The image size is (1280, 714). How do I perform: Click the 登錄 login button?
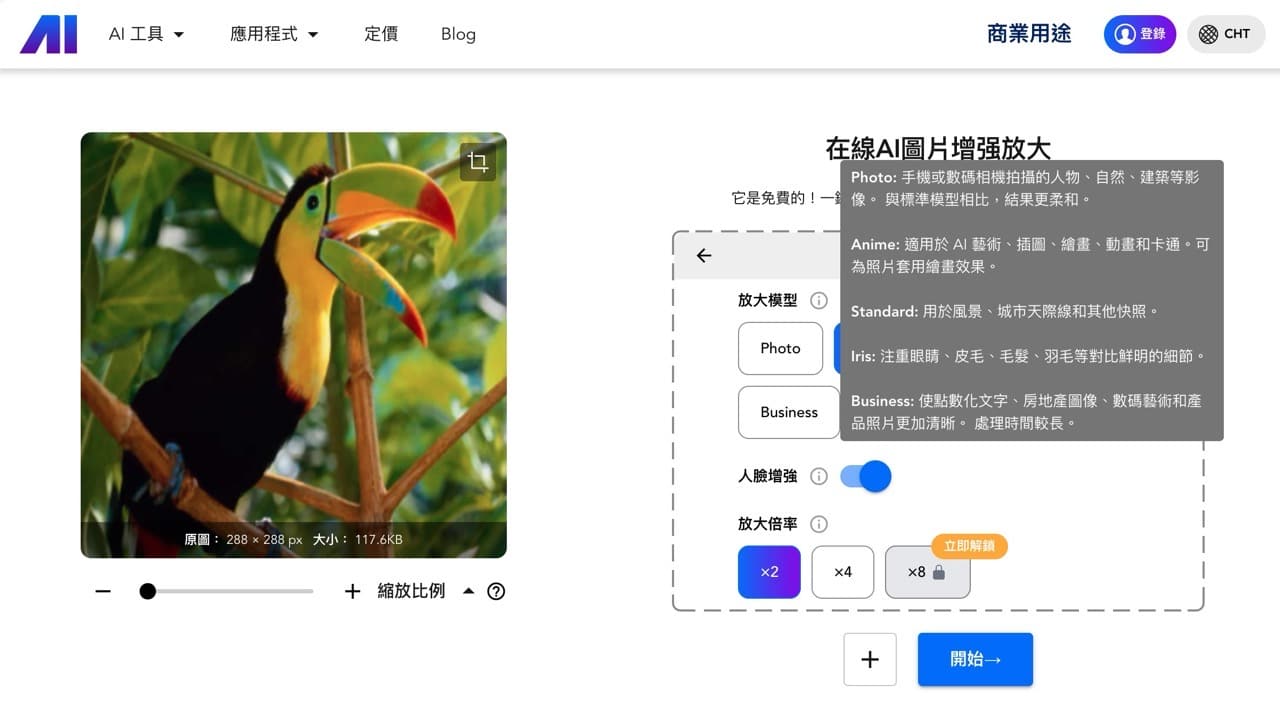point(1139,33)
